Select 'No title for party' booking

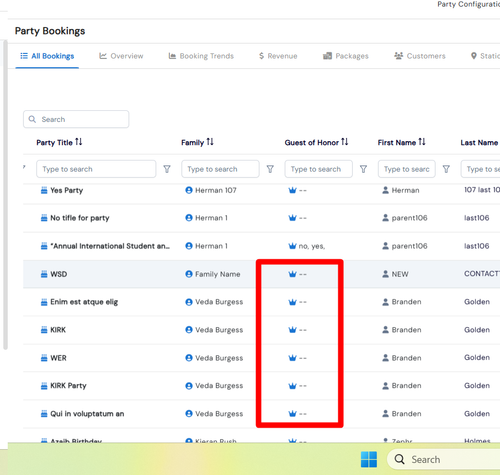pos(80,218)
